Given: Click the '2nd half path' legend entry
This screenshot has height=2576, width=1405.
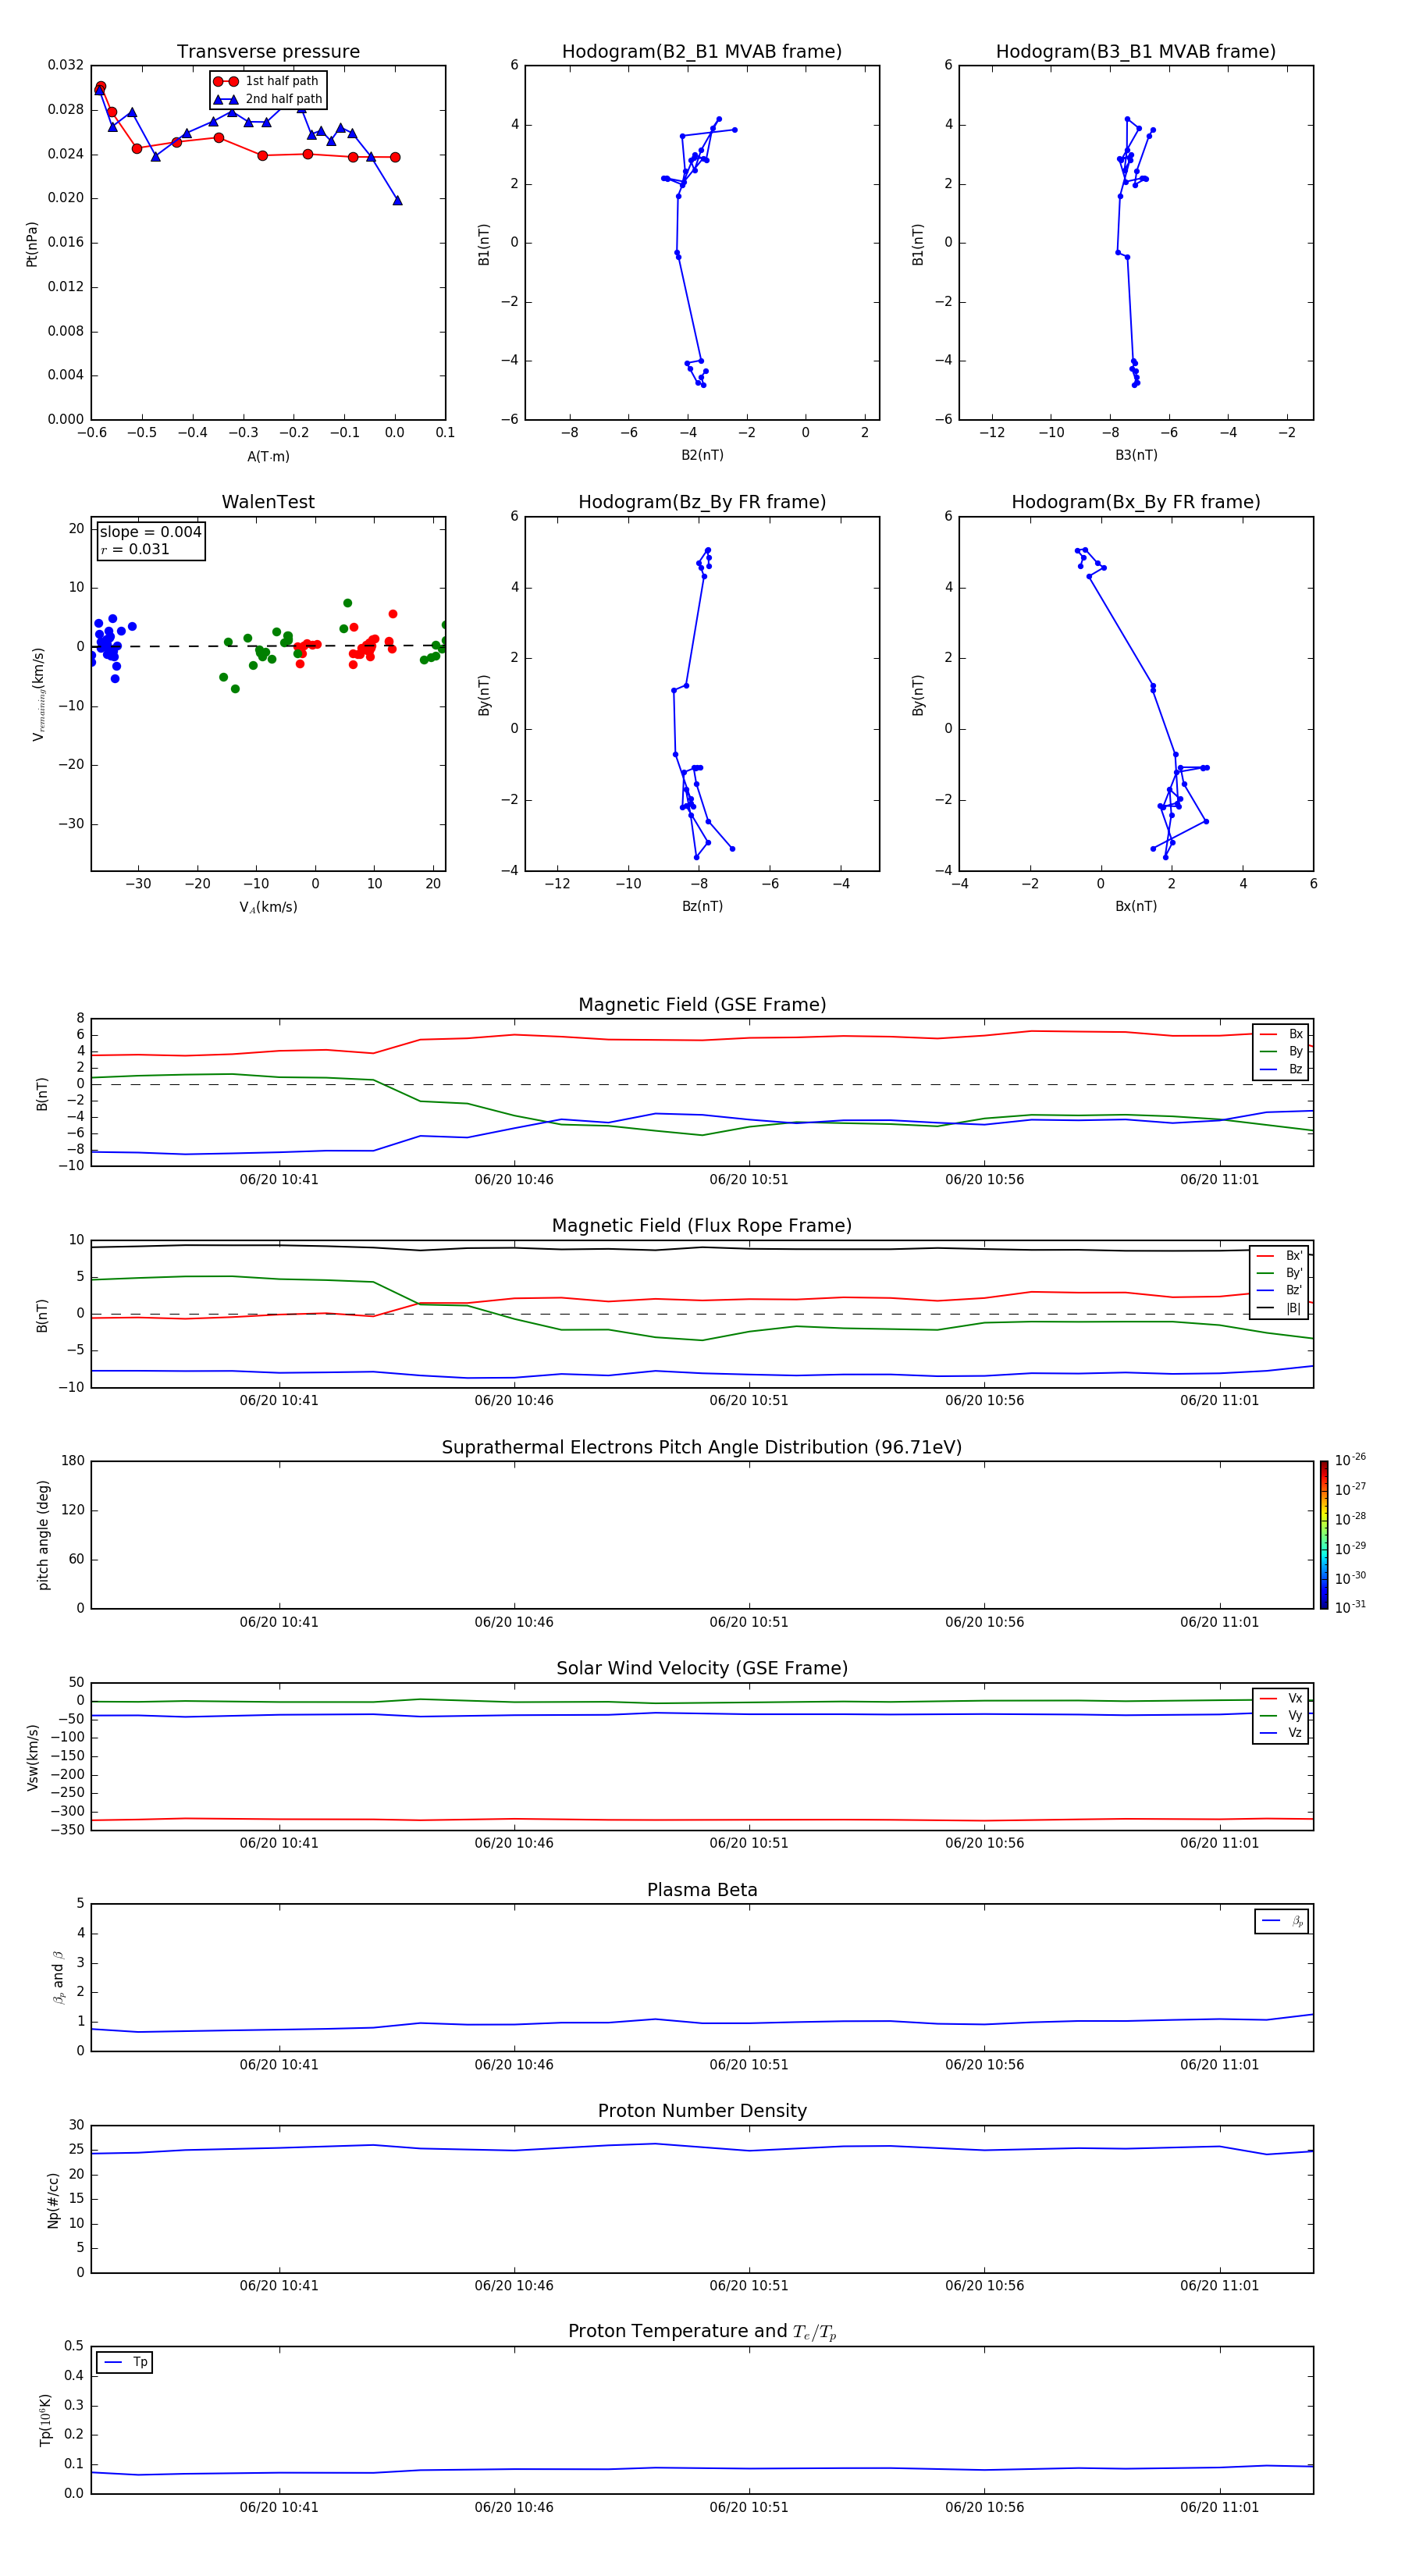Looking at the screenshot, I should pyautogui.click(x=268, y=99).
